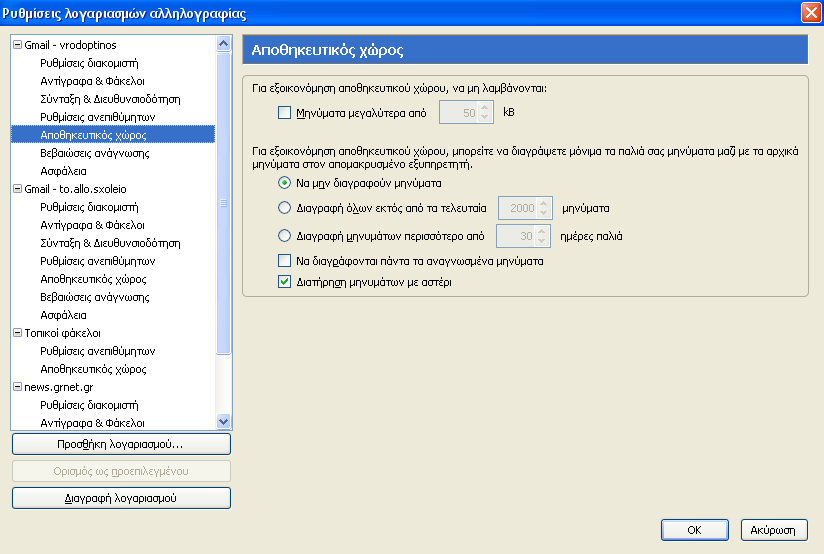Select Να μην διαγραφούν μηνύματα radio button

[284, 183]
